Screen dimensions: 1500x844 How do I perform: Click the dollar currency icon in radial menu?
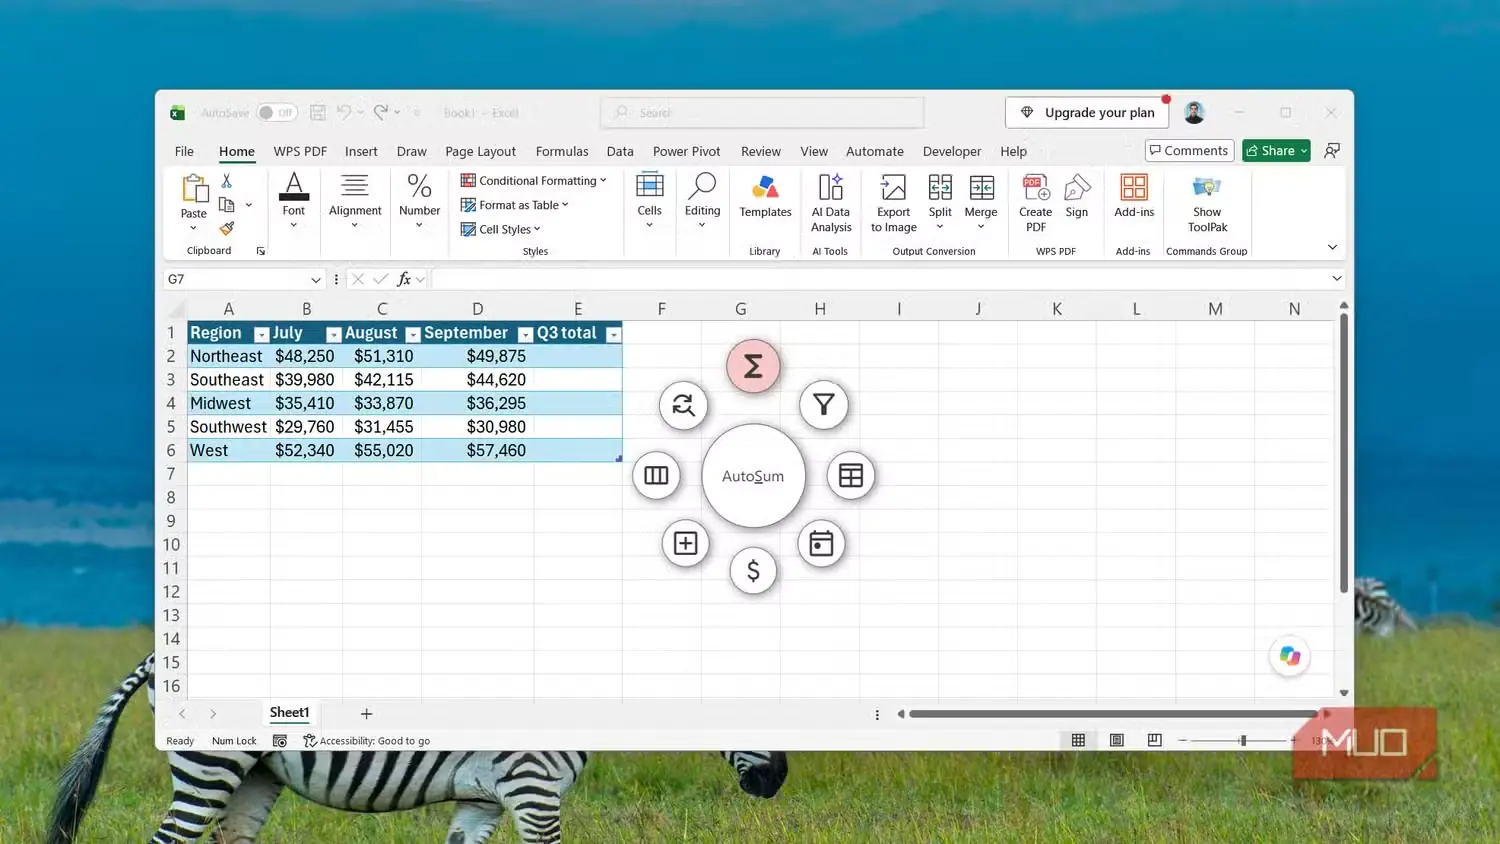[753, 571]
